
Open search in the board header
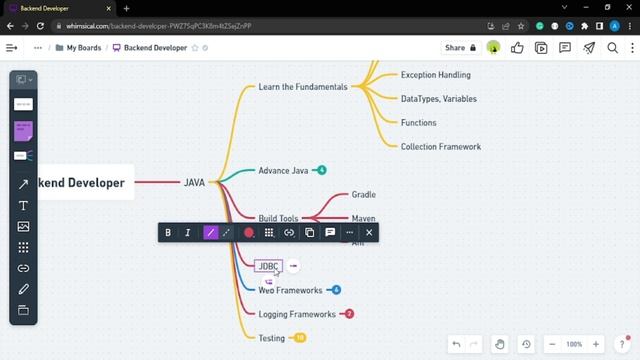coord(612,48)
